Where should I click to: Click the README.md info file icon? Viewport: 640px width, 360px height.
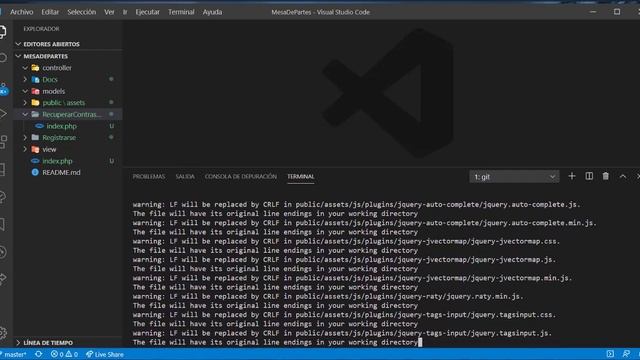click(35, 173)
